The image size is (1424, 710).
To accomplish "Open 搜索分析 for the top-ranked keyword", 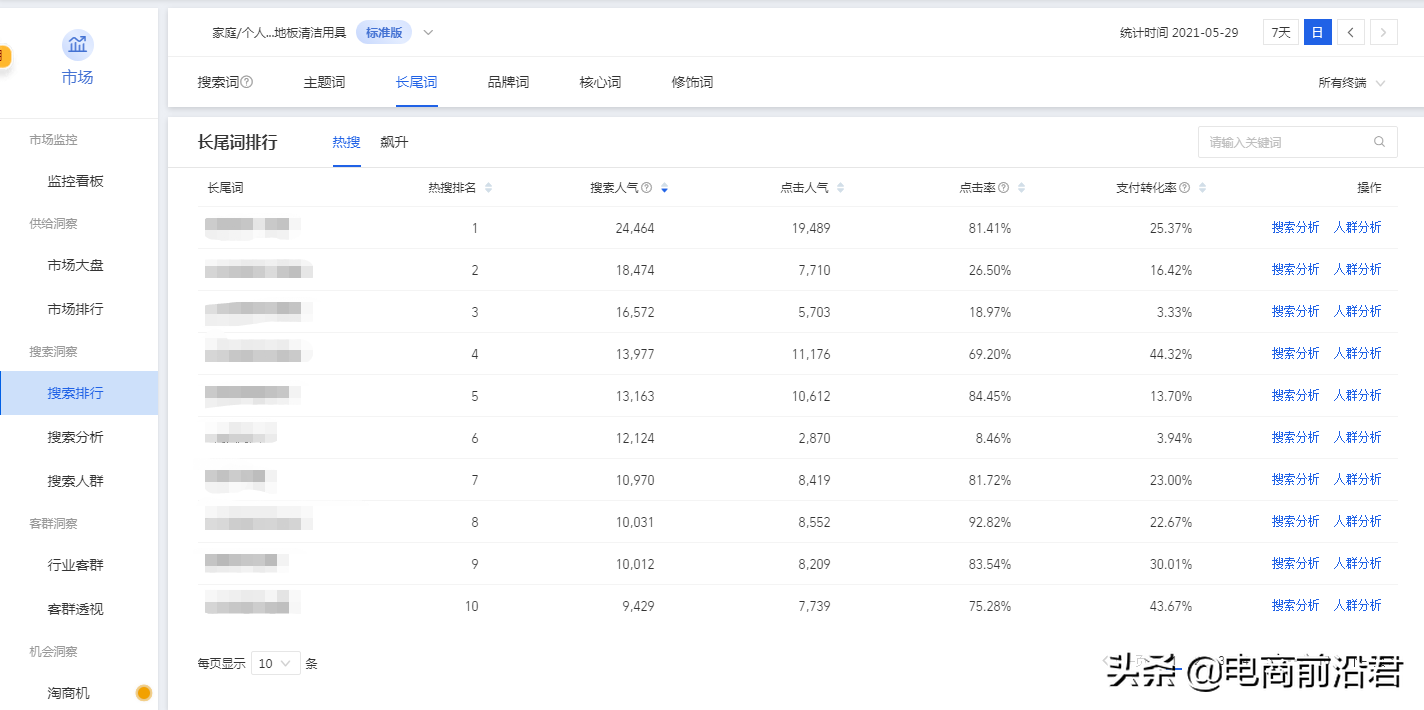I will click(1295, 227).
